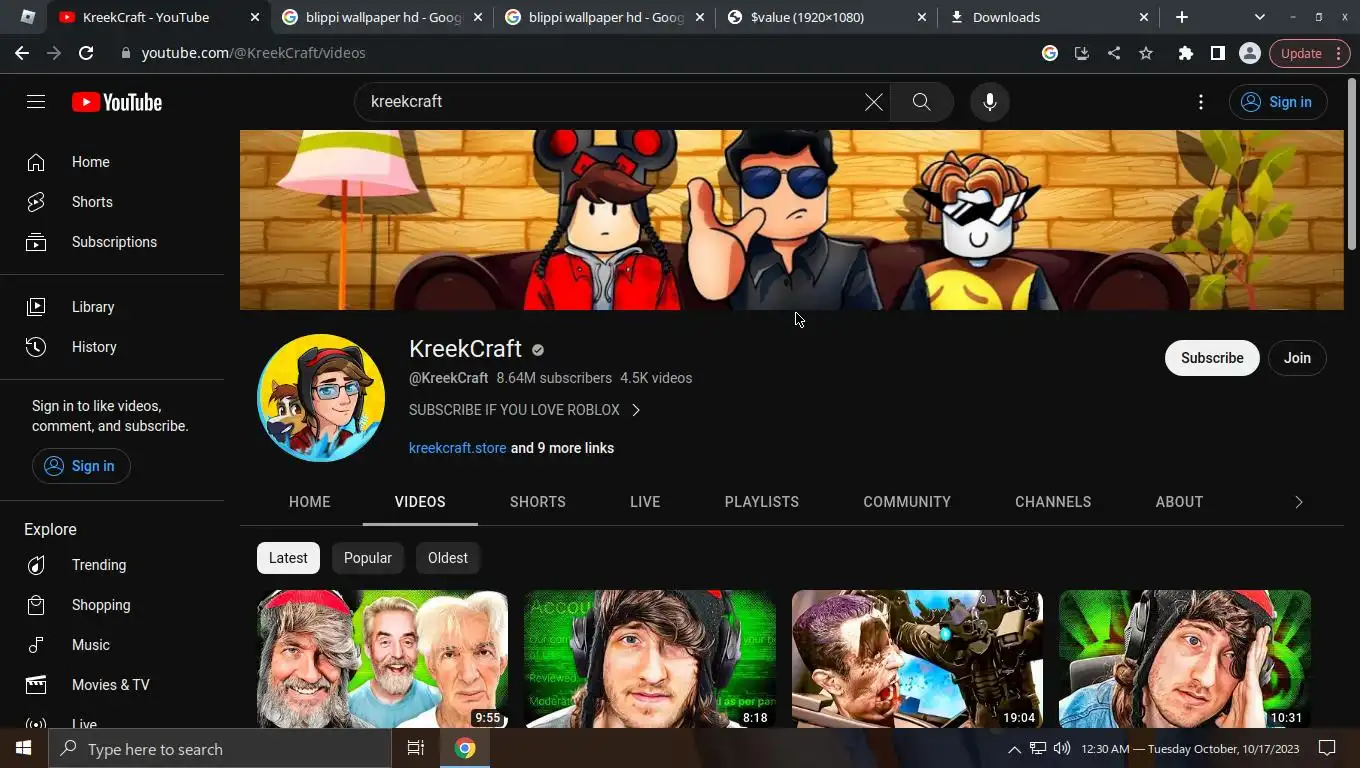This screenshot has width=1360, height=768.
Task: Select the Latest sort chip
Action: (x=288, y=558)
